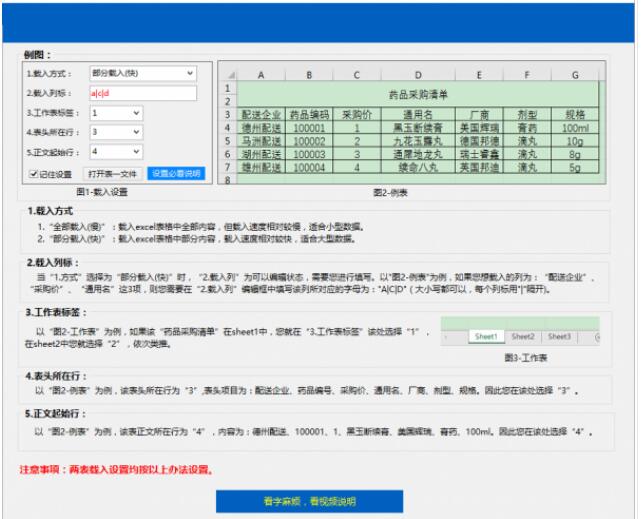Click the select-all corner of the example sheet
This screenshot has width=642, height=519.
231,75
